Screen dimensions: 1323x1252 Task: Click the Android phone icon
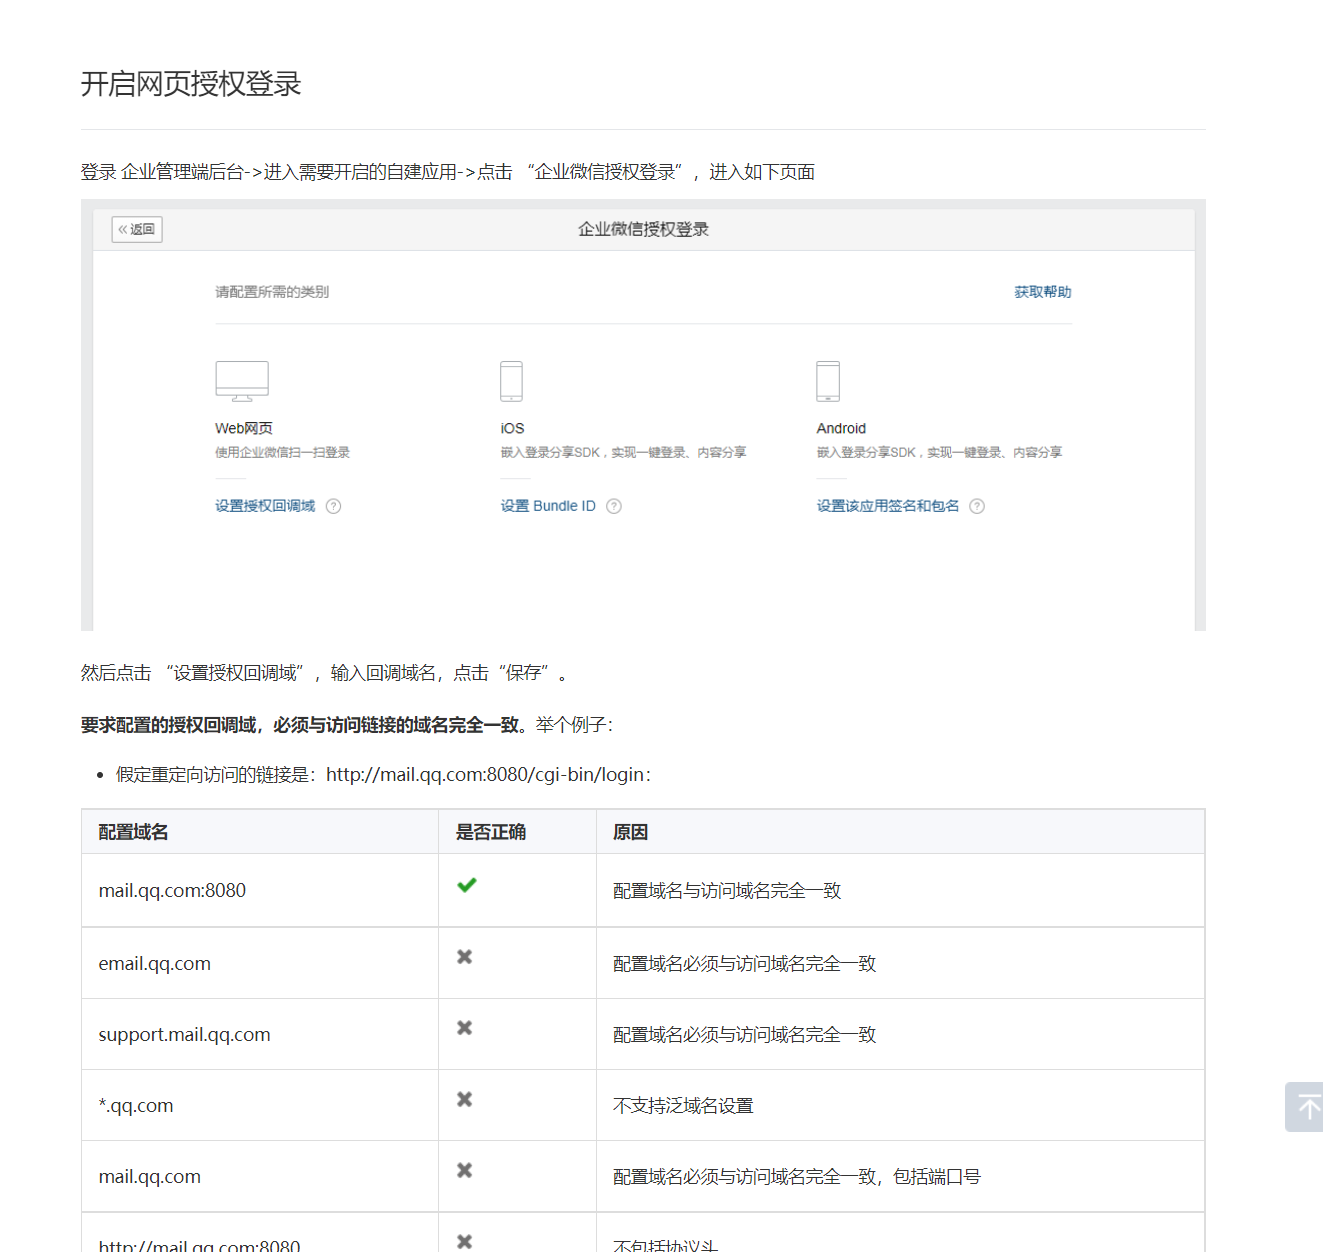828,381
